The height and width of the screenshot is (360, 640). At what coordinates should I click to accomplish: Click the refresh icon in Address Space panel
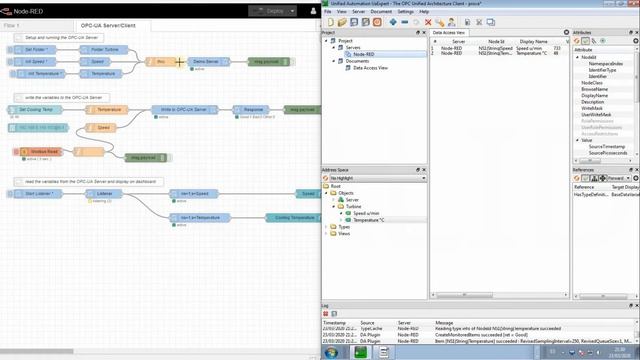point(326,178)
